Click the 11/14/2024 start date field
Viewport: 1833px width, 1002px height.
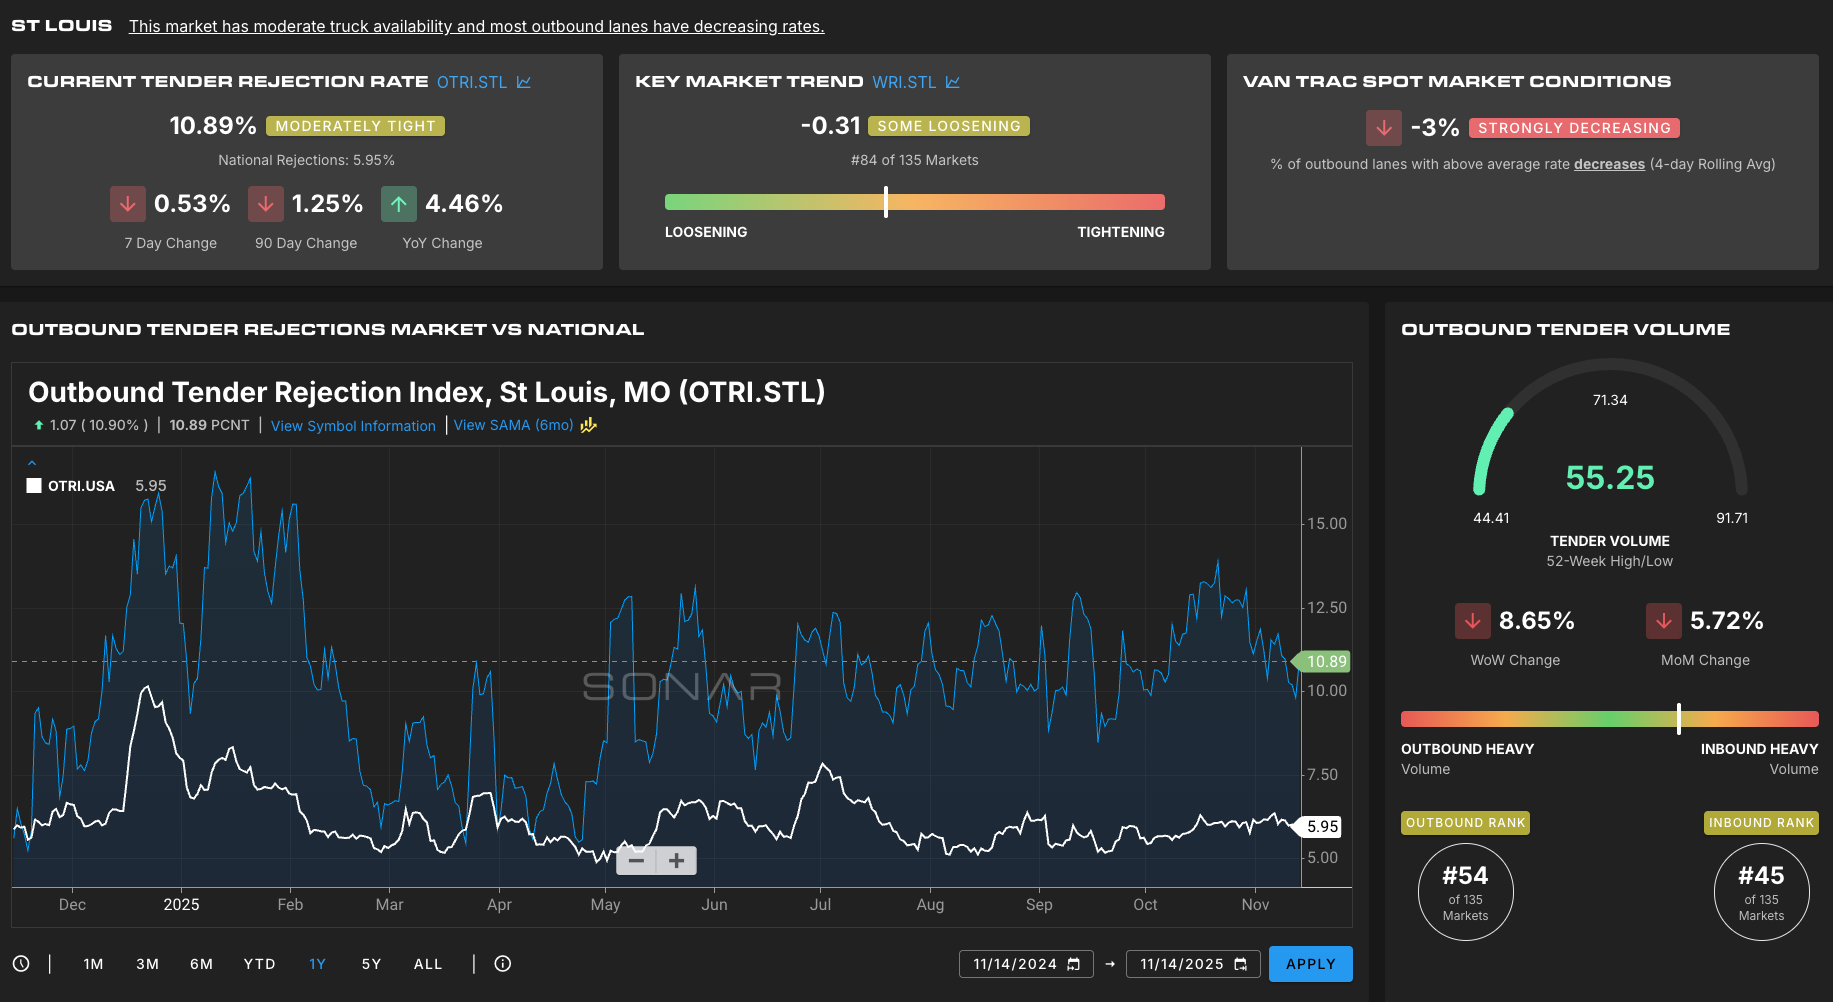(x=1014, y=964)
